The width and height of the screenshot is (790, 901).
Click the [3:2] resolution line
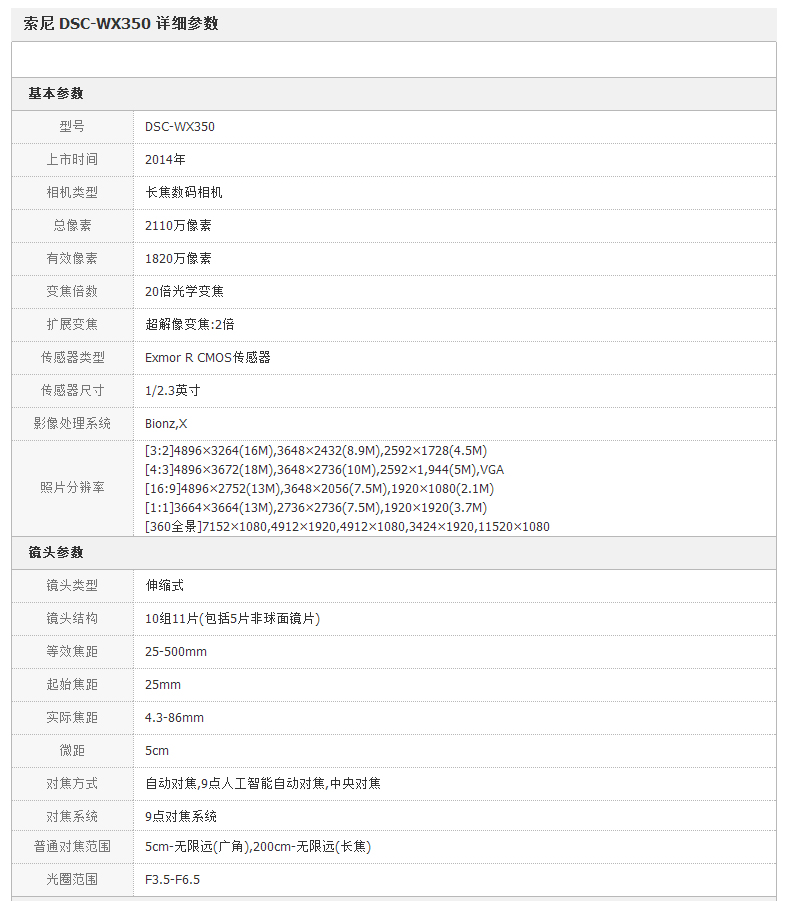click(x=316, y=450)
